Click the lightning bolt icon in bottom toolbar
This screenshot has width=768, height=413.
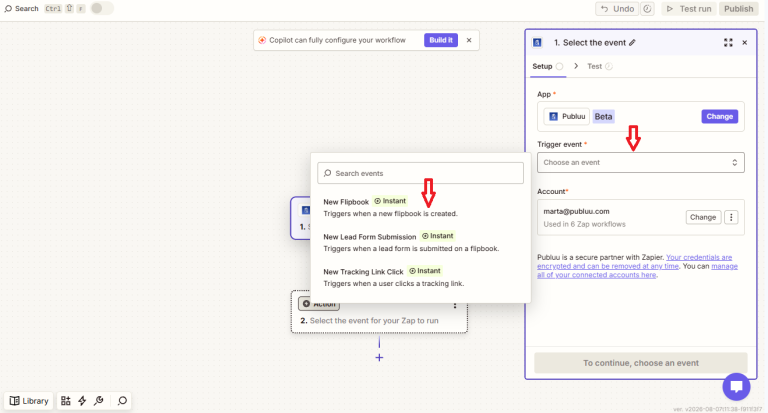[x=82, y=401]
